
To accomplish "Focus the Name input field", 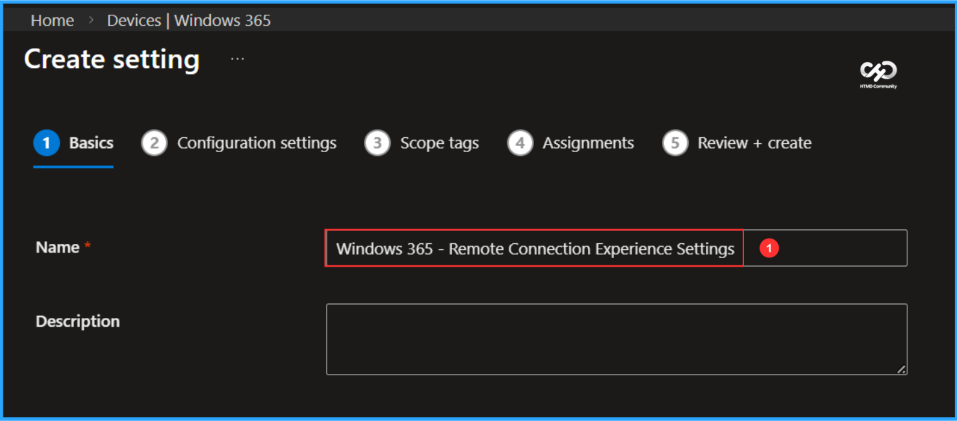I will [616, 248].
